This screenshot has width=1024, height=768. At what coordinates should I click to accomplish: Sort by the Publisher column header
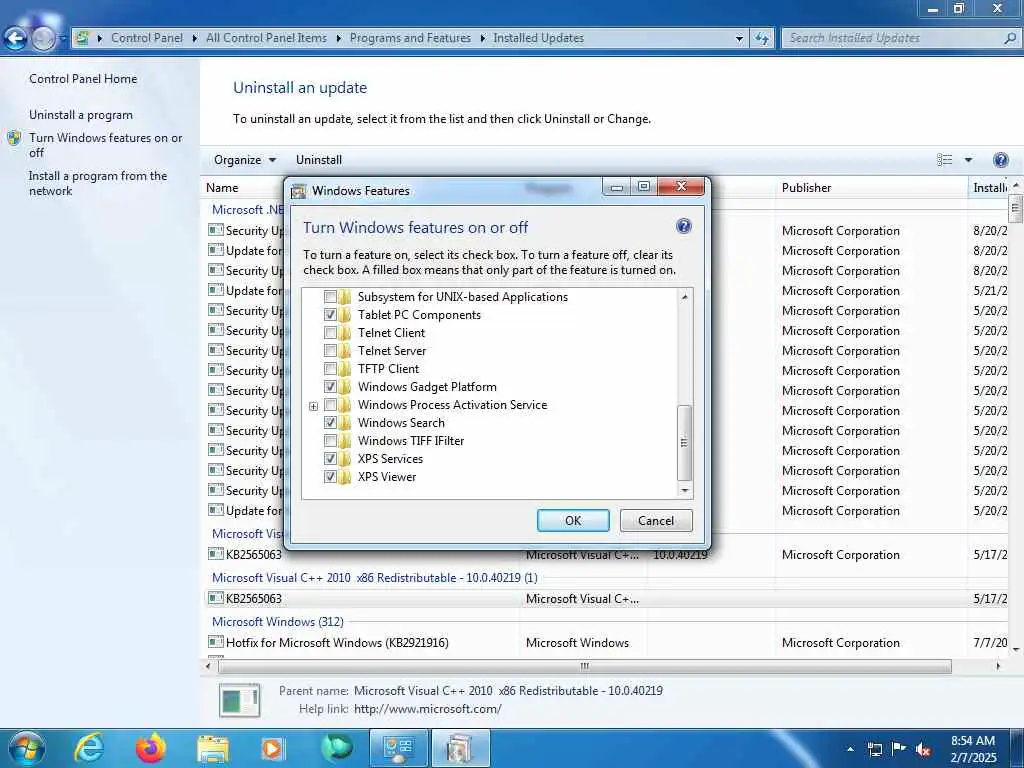[x=807, y=187]
